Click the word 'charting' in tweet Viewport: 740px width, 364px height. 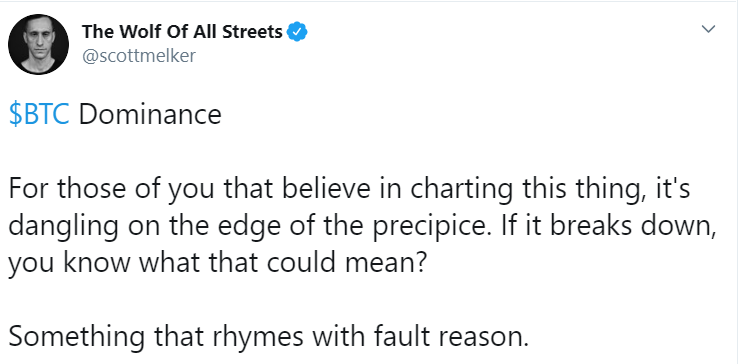click(x=462, y=190)
